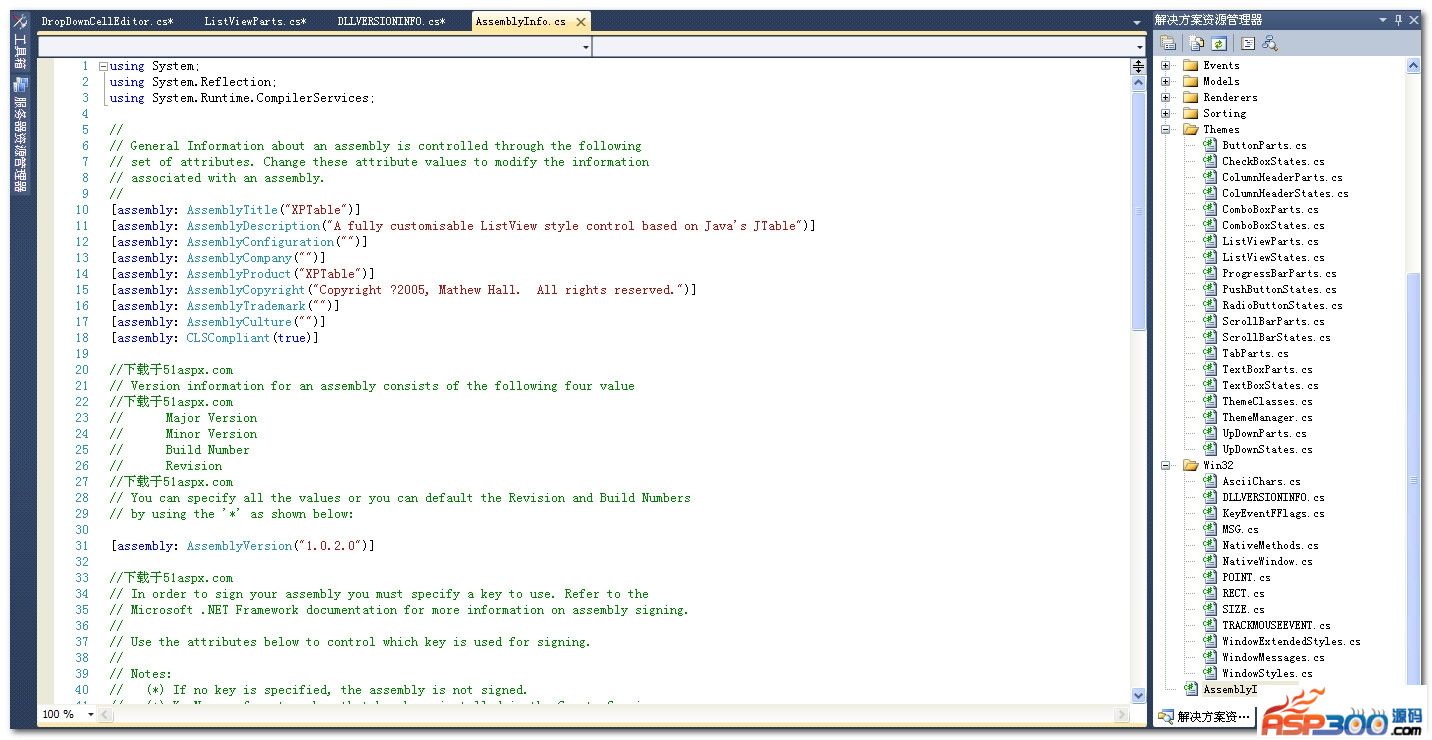Pin the Solution Explorer panel with pushpin
Screen dimensions: 1432x740
(x=1398, y=20)
